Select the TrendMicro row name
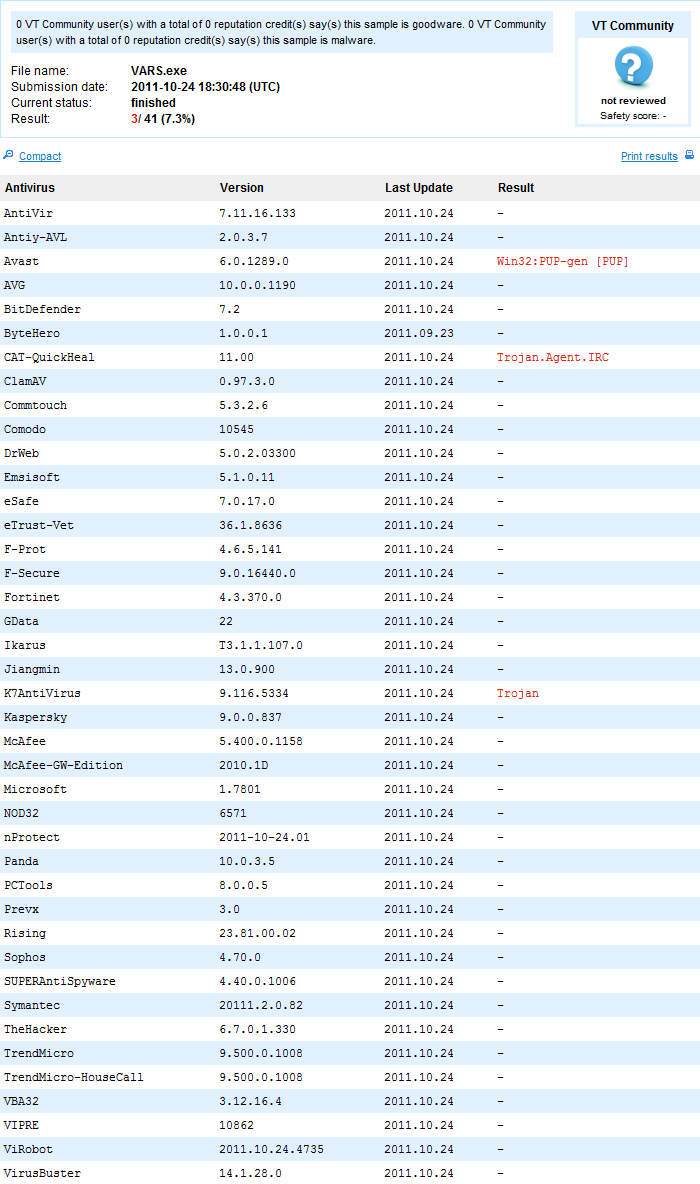 [x=39, y=1053]
